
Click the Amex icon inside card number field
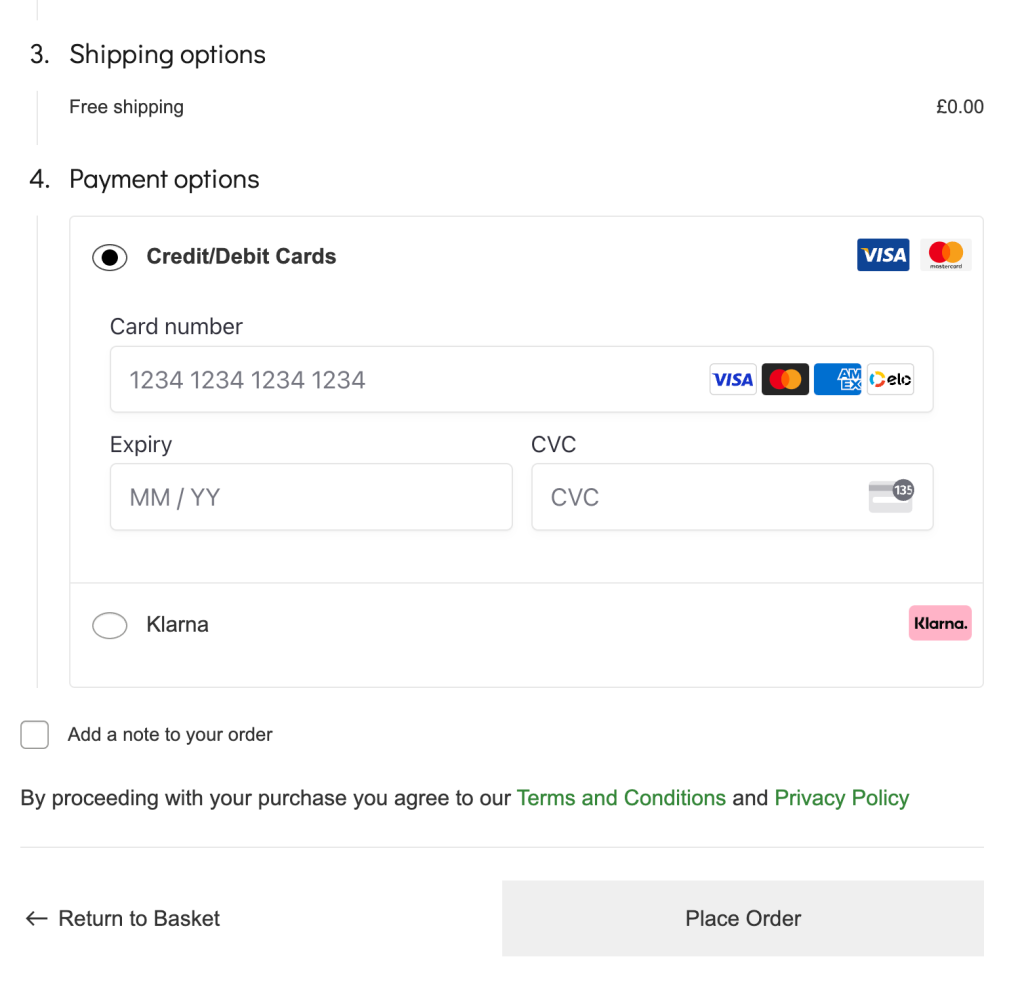pyautogui.click(x=838, y=379)
